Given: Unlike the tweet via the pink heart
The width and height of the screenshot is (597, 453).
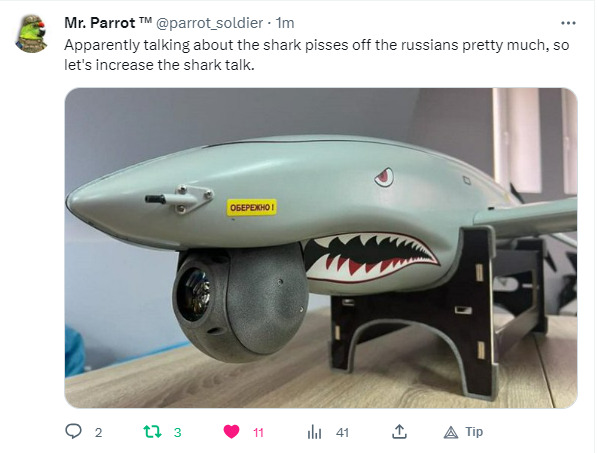Looking at the screenshot, I should pyautogui.click(x=231, y=432).
